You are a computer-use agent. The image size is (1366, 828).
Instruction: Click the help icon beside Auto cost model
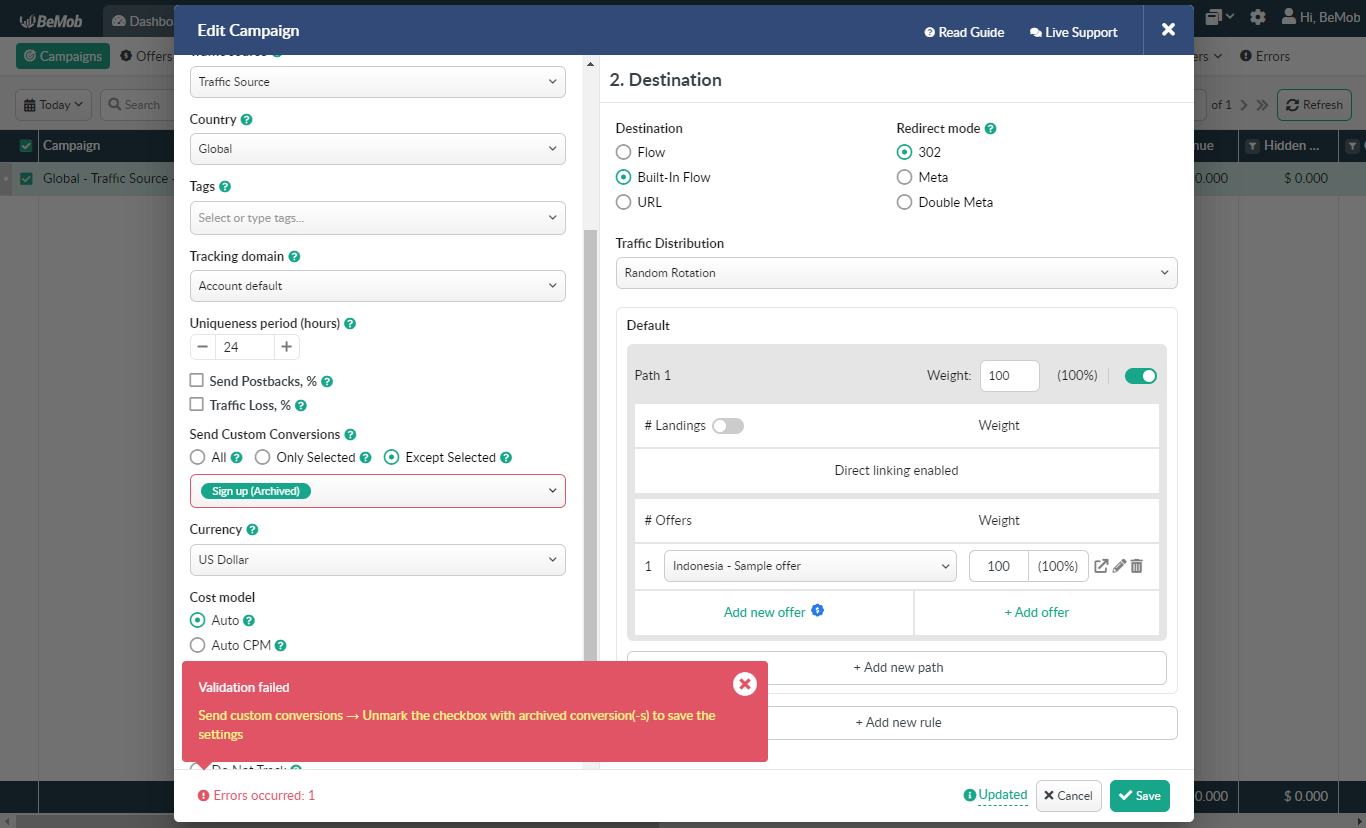249,620
